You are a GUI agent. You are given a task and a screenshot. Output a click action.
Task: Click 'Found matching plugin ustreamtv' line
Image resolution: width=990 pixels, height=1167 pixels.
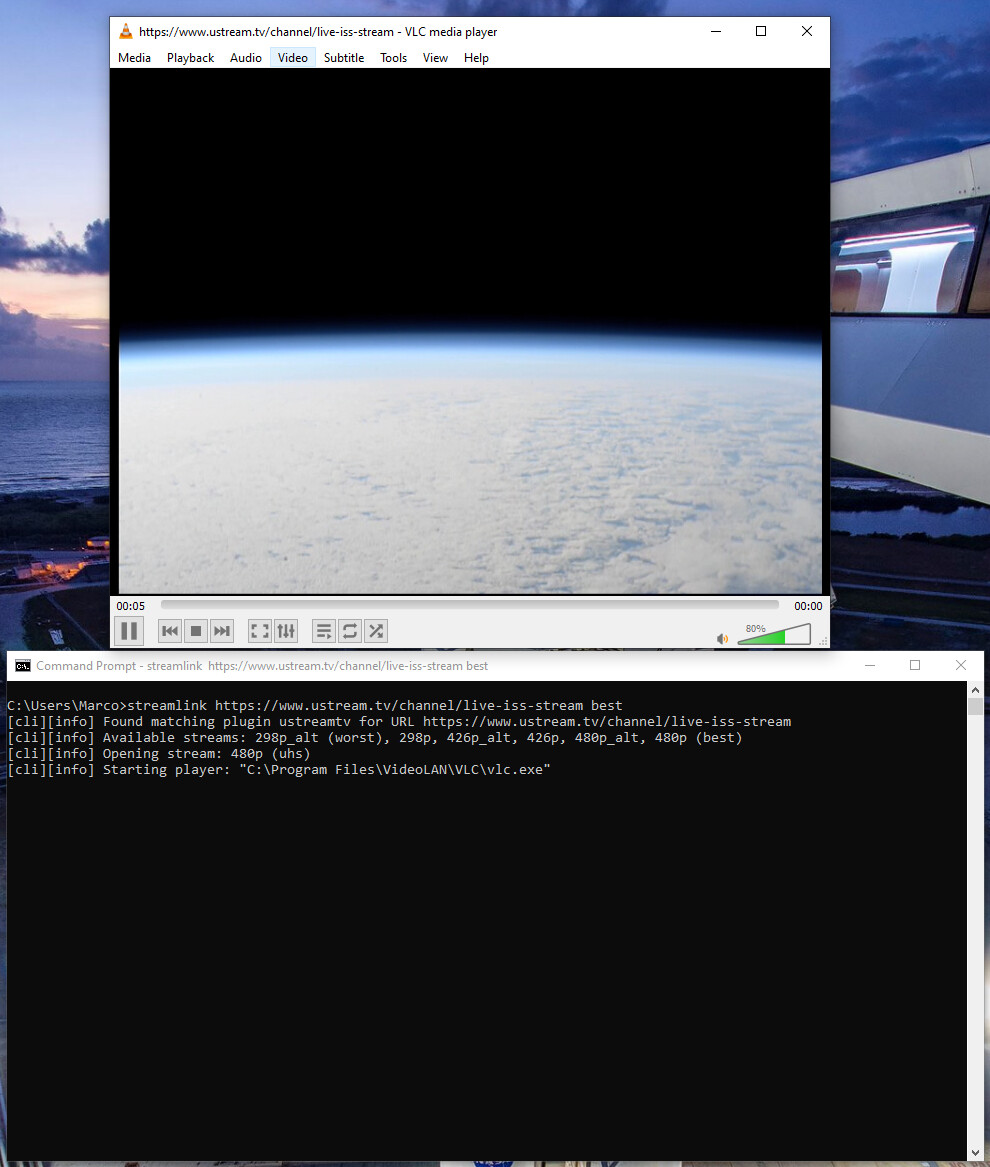click(399, 721)
